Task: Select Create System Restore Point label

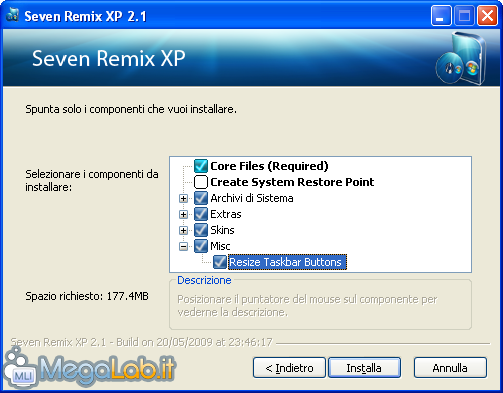Action: point(292,182)
